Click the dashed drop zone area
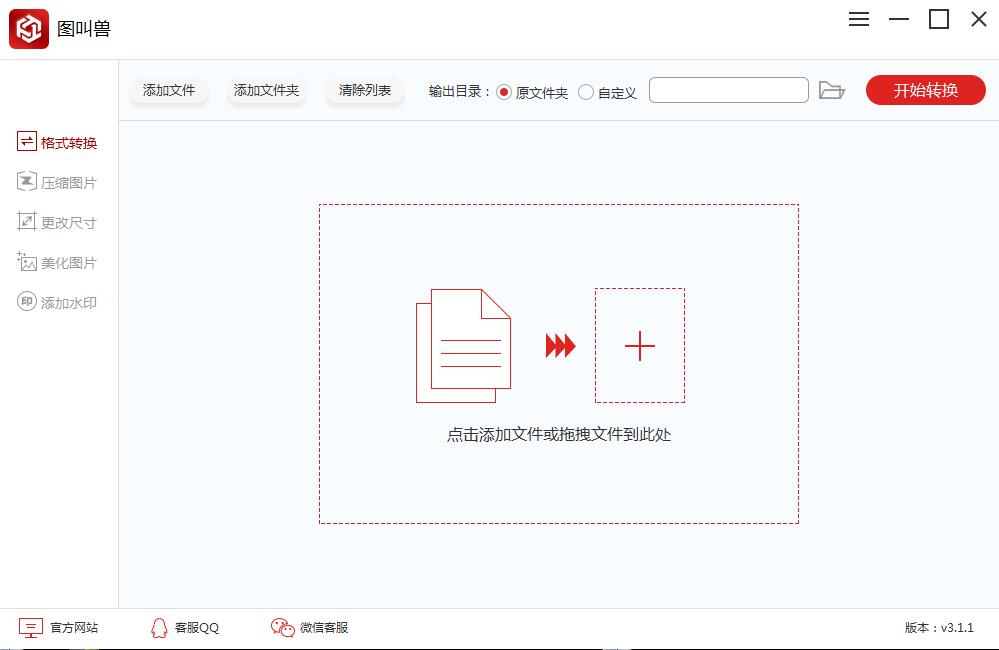This screenshot has height=650, width=999. tap(558, 480)
